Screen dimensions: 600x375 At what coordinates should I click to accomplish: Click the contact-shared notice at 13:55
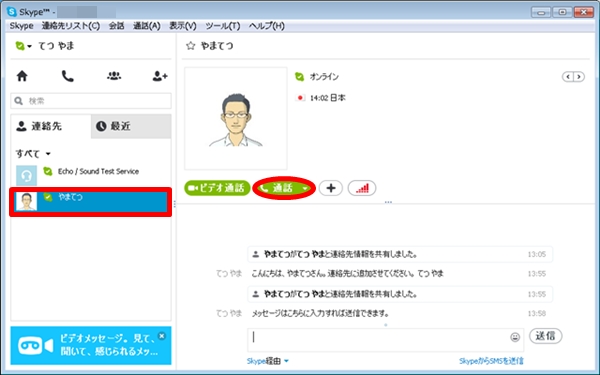[x=400, y=294]
